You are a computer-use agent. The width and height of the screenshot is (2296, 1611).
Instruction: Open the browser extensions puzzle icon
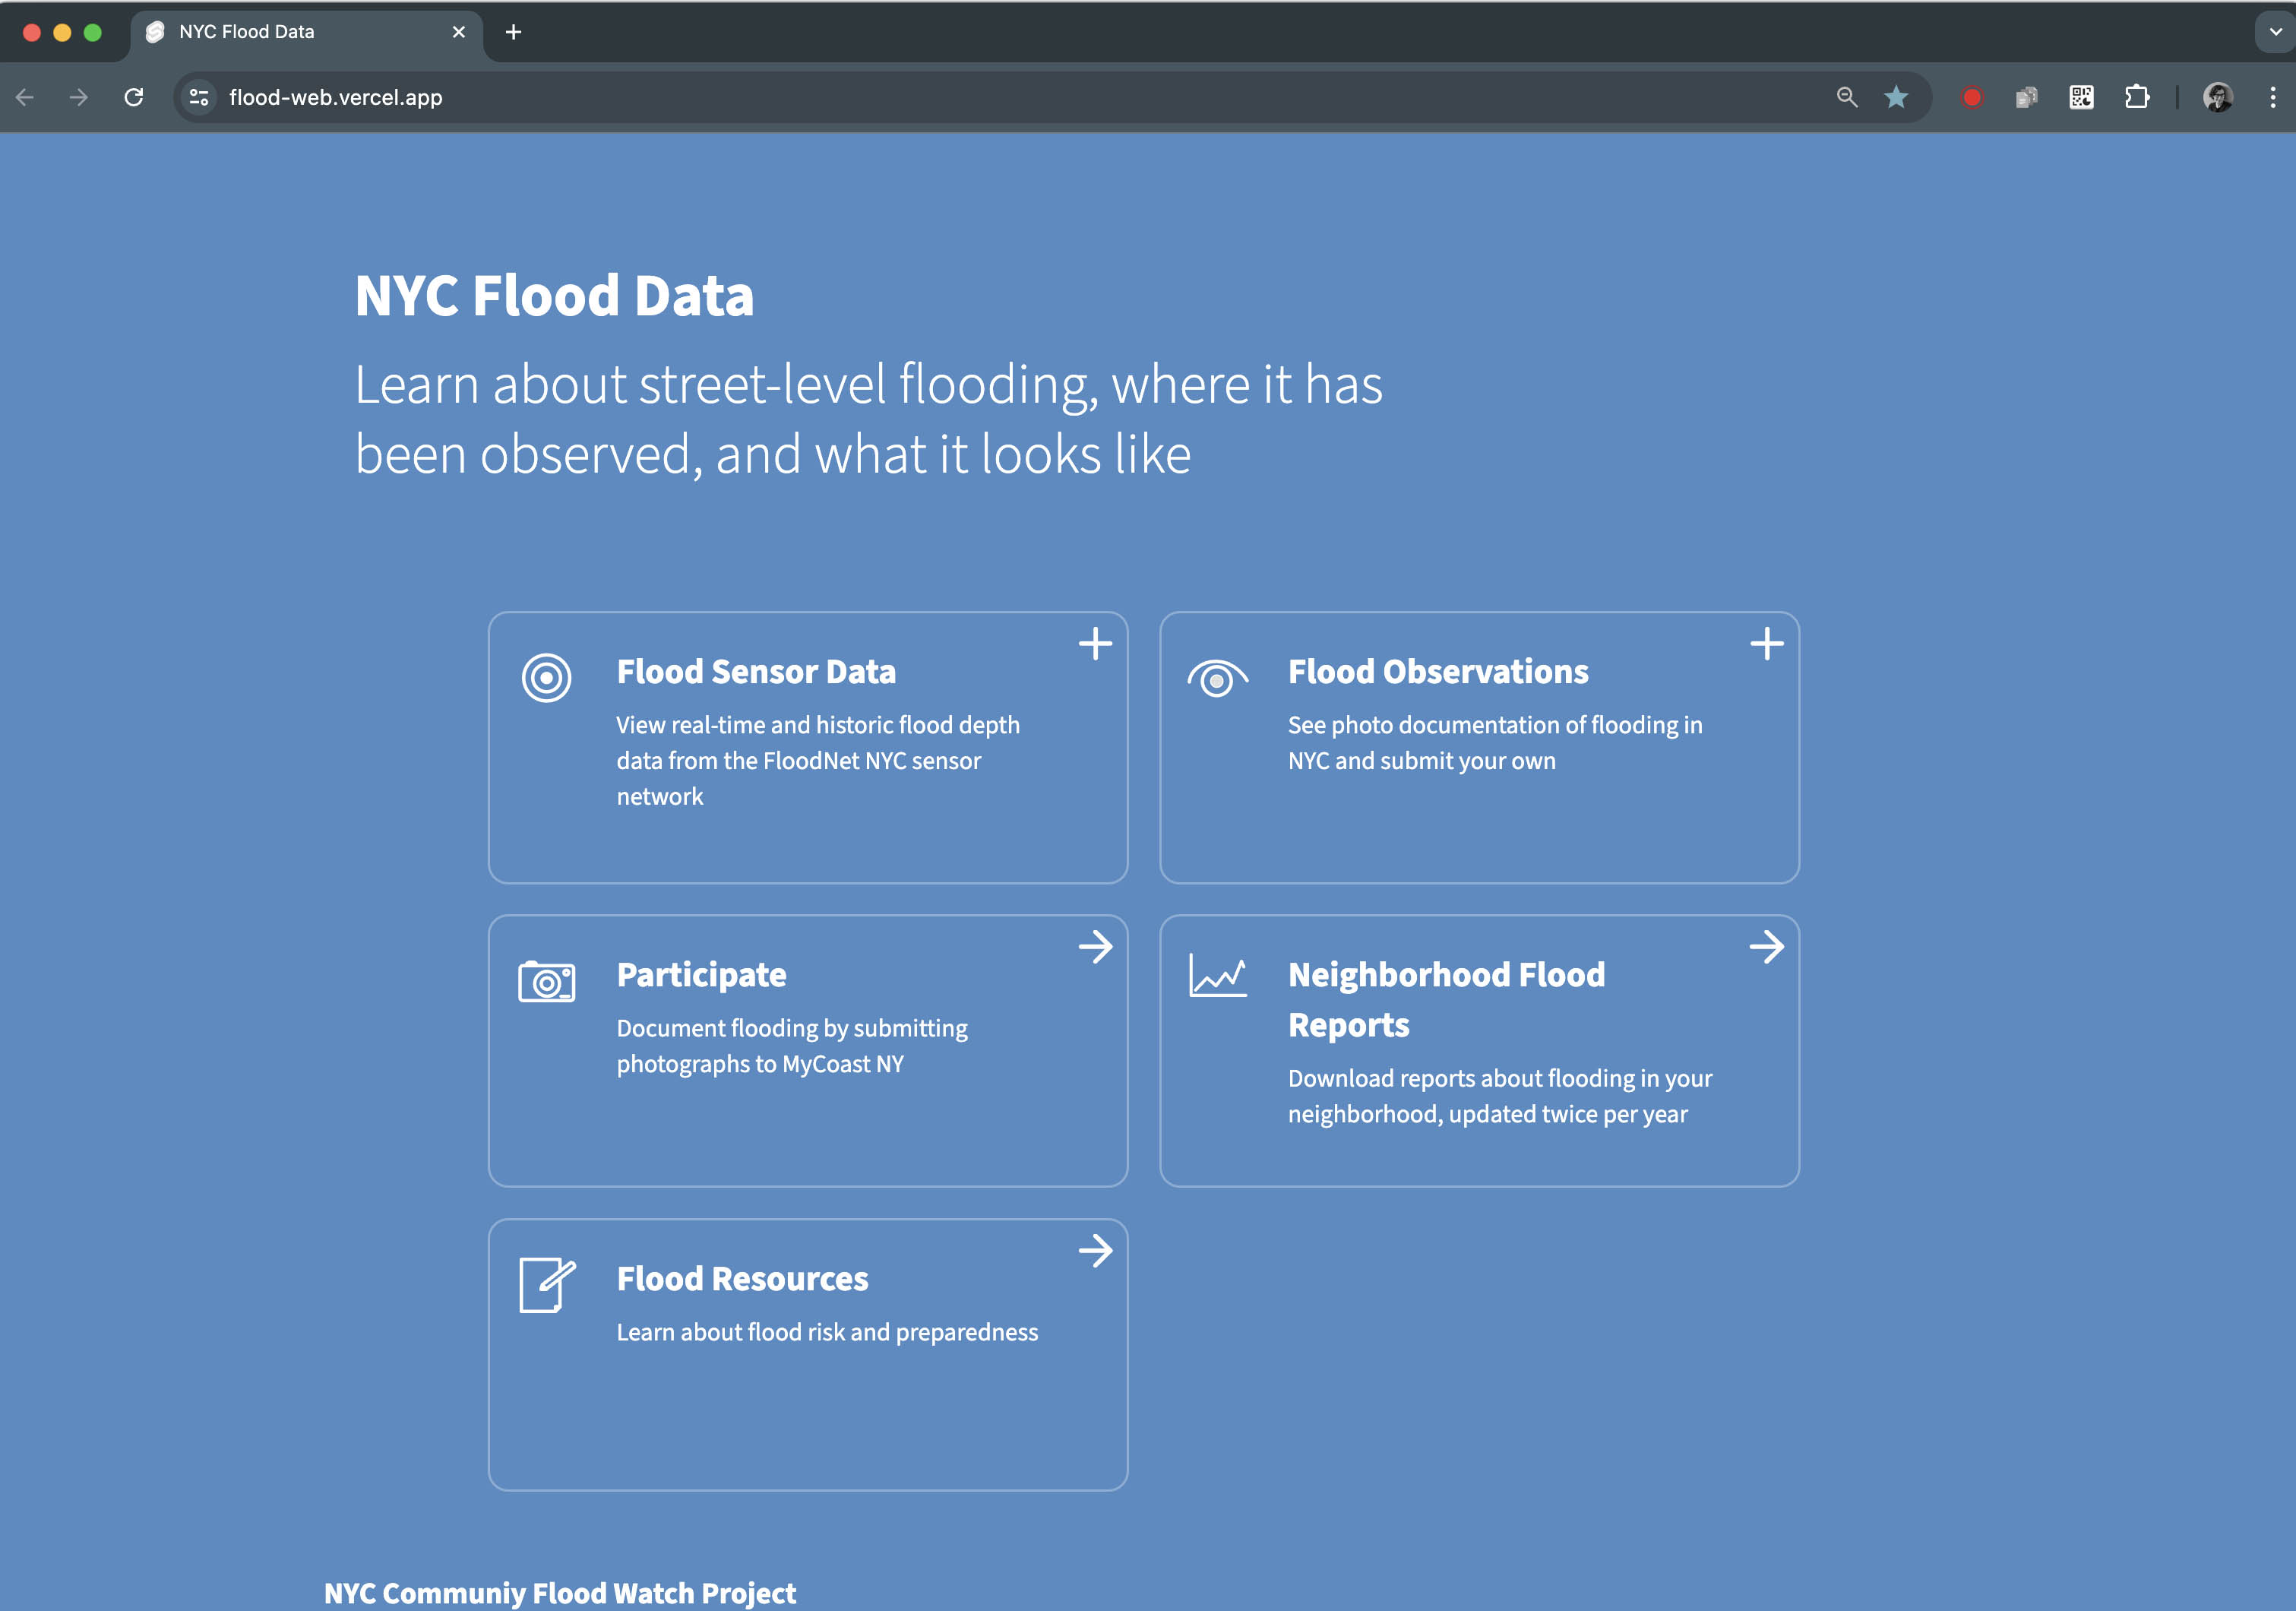(2136, 97)
